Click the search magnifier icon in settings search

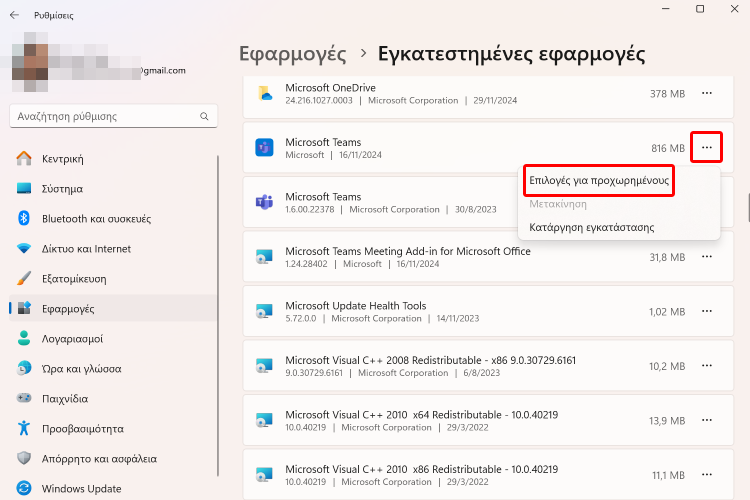[x=204, y=116]
